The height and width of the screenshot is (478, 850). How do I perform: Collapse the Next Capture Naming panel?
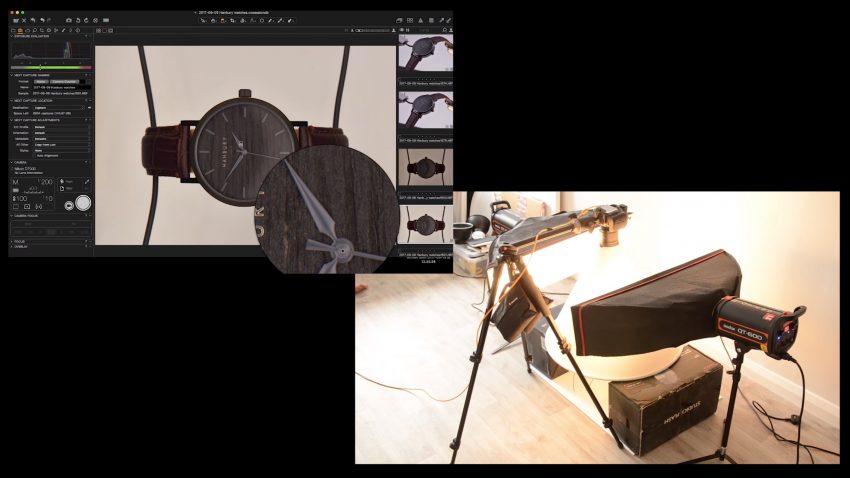(11, 75)
